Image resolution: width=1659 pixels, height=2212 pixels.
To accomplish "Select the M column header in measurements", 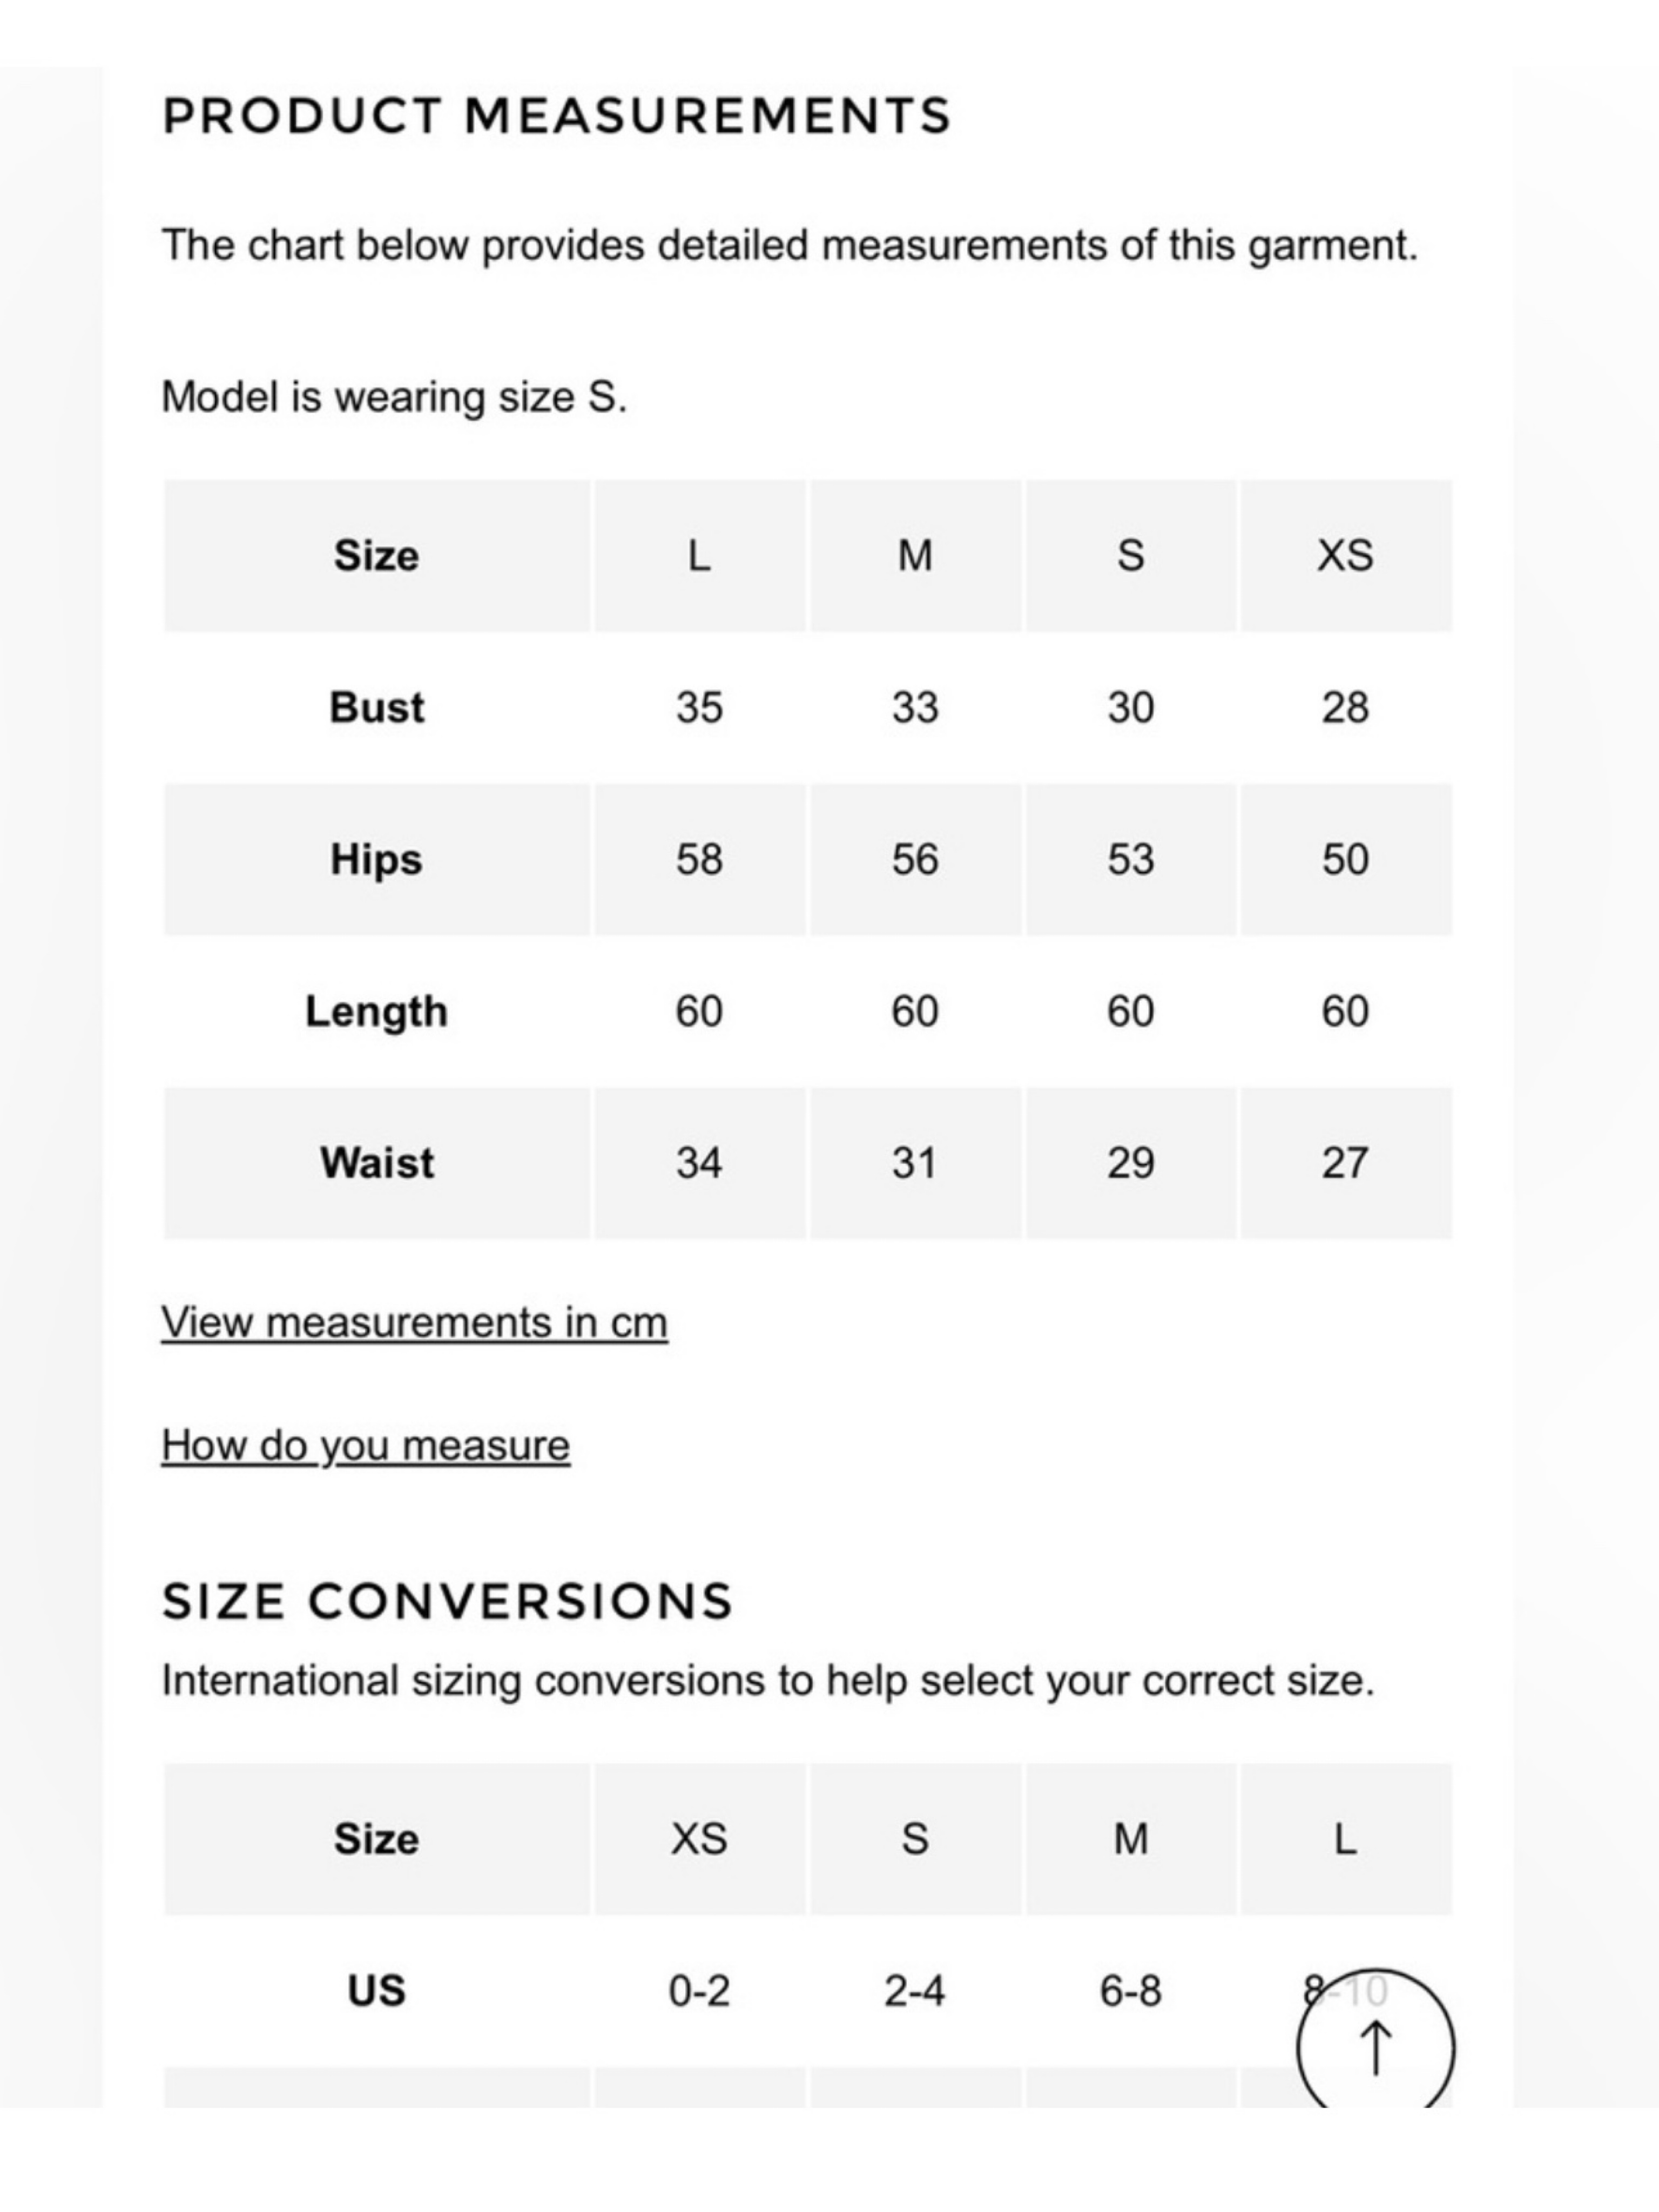I will click(915, 556).
